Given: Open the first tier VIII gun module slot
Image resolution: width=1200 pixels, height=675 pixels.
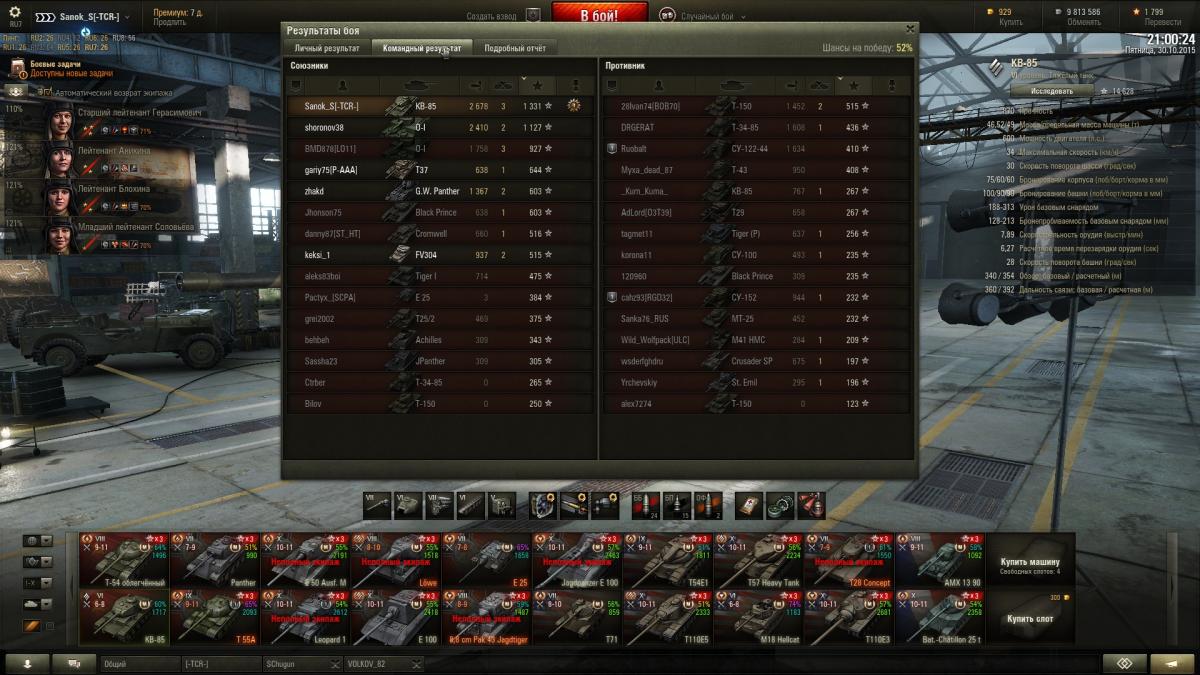Looking at the screenshot, I should pos(377,505).
